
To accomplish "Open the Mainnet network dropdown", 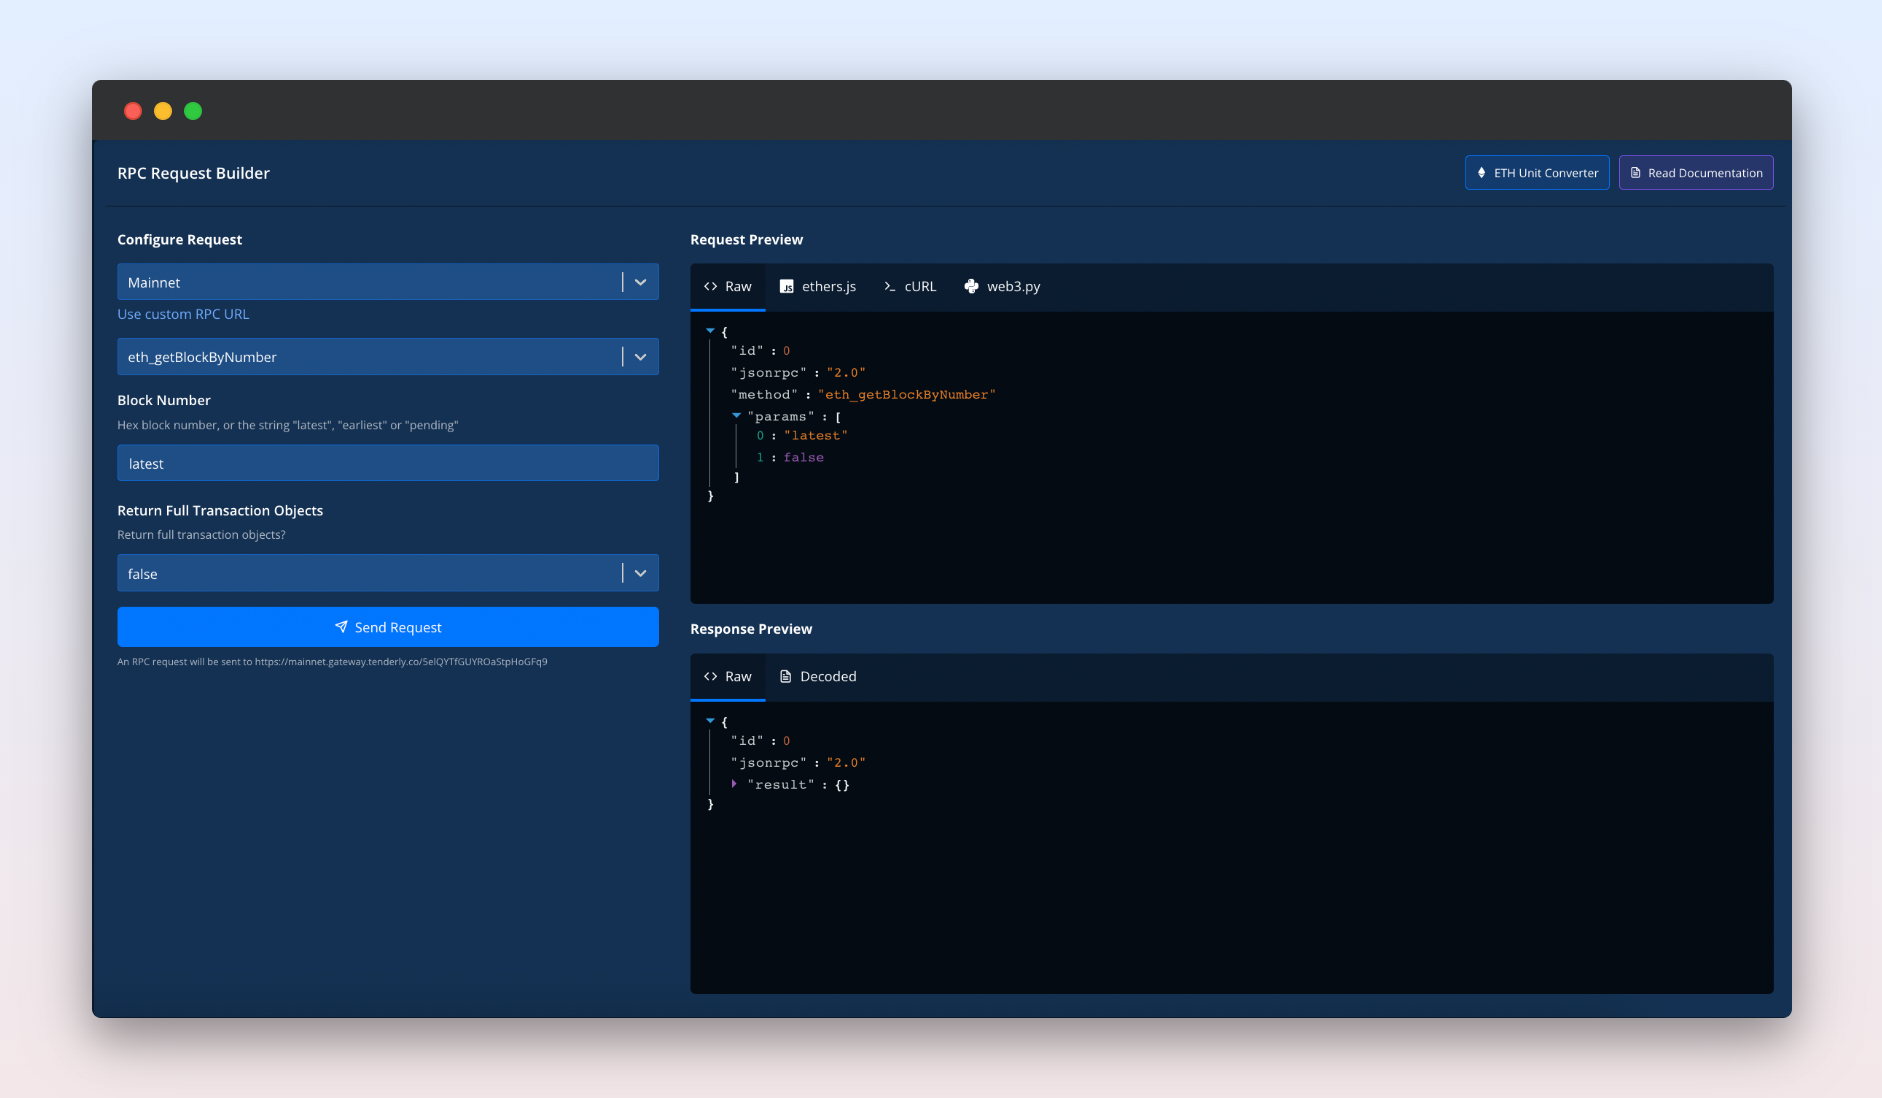I will point(640,282).
